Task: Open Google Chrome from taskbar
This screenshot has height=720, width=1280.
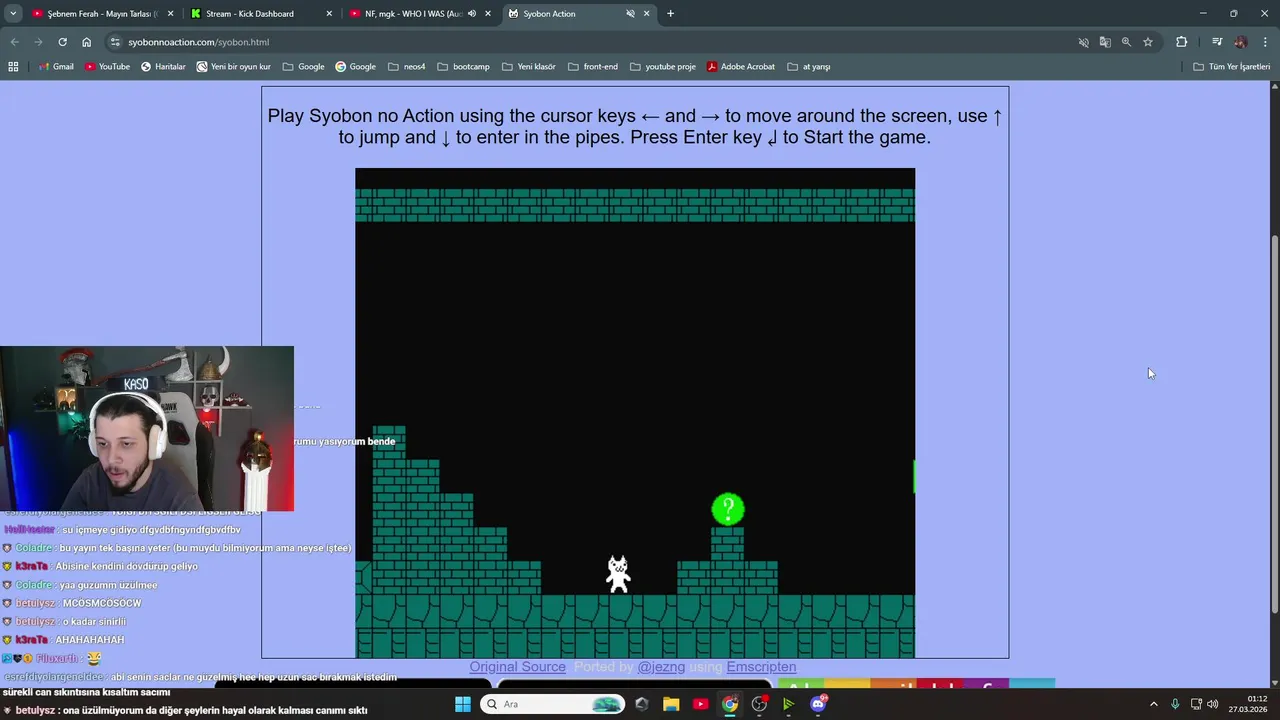Action: click(730, 704)
